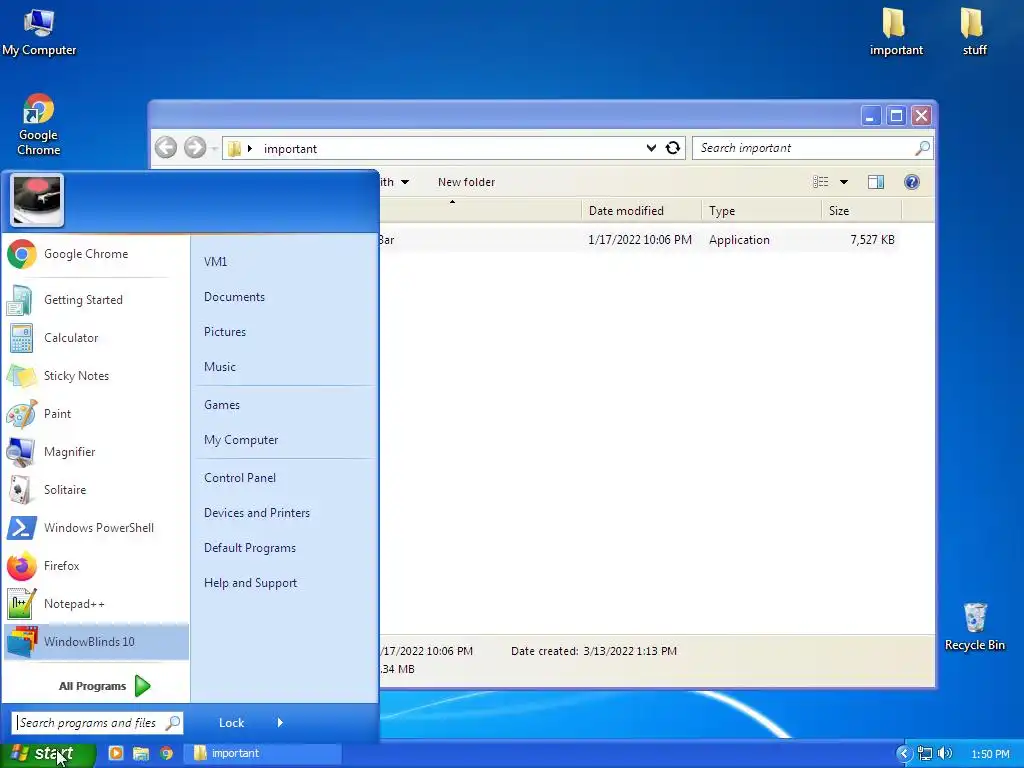Click the search magnifier in important window

pos(922,148)
